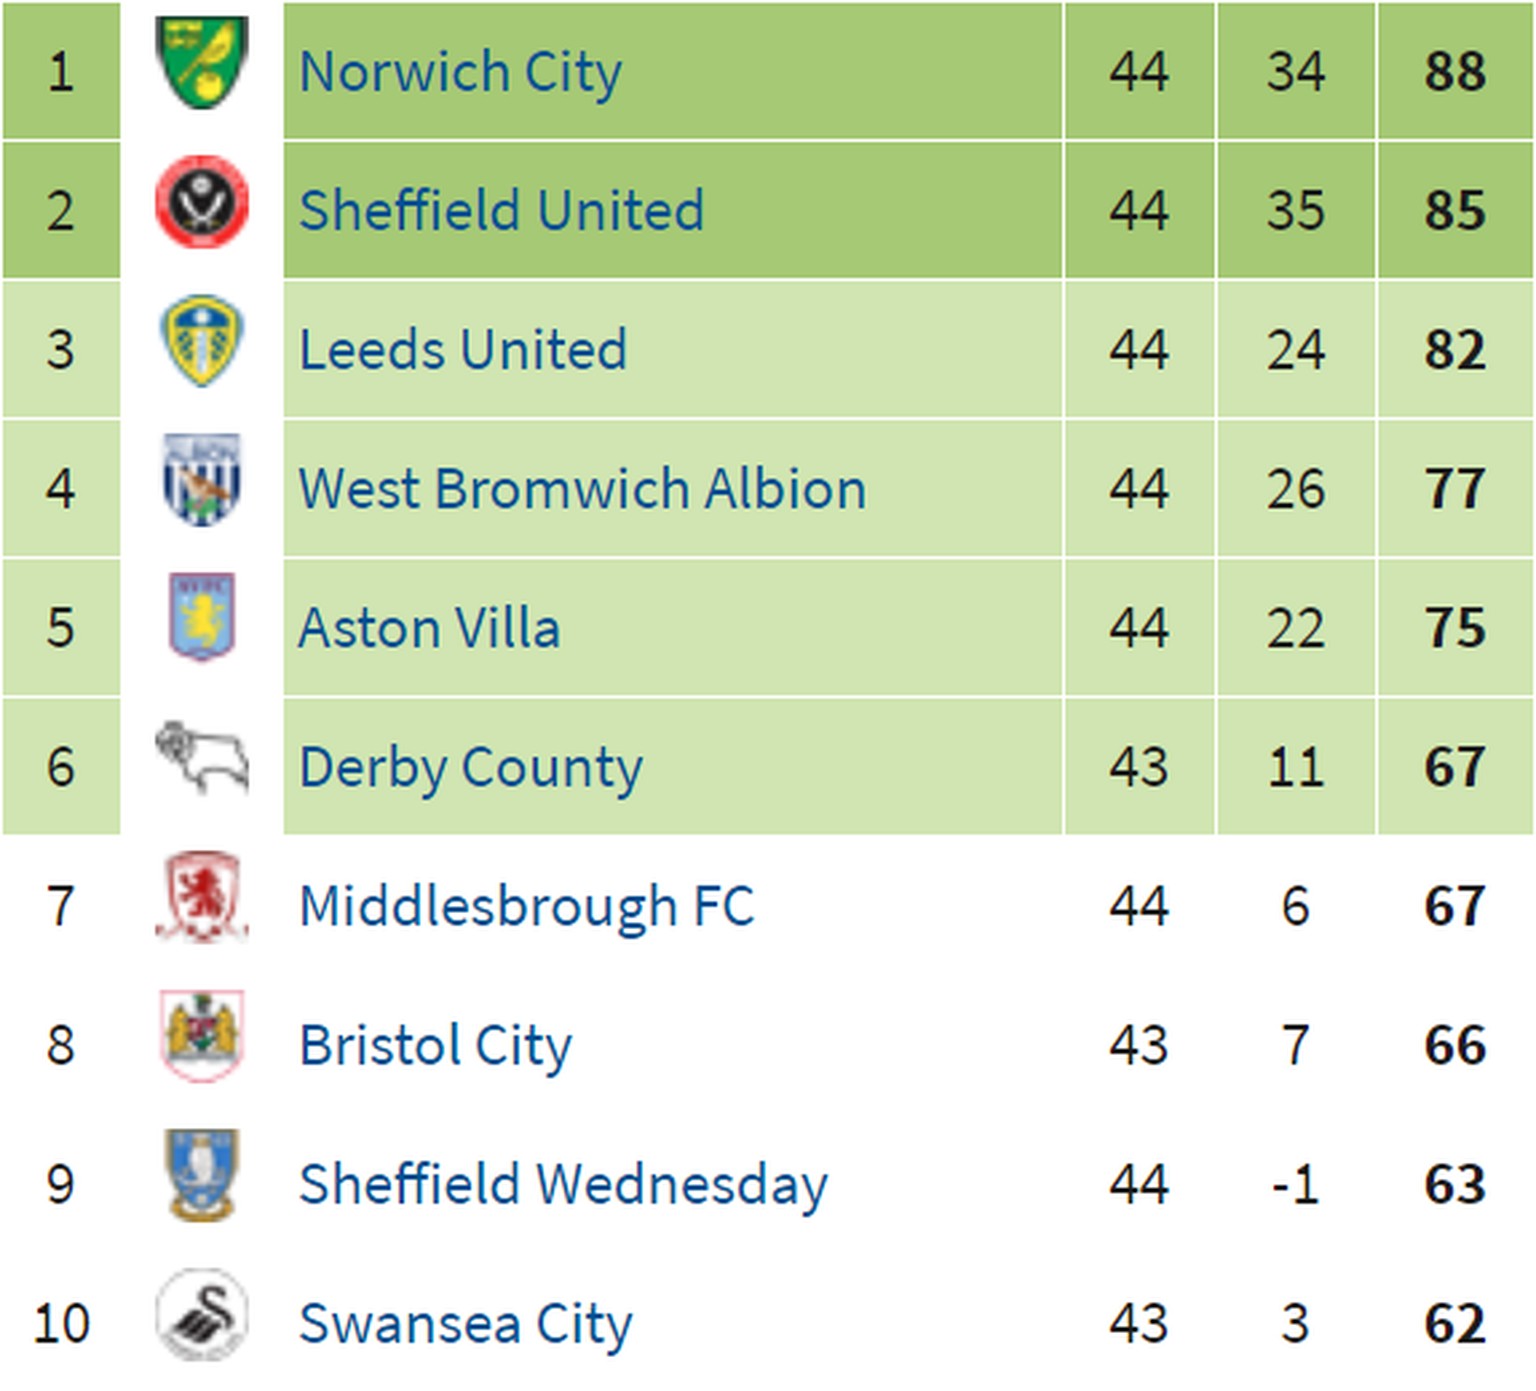Click the Sheffield United club badge
Viewport: 1536px width, 1391px height.
pyautogui.click(x=202, y=202)
